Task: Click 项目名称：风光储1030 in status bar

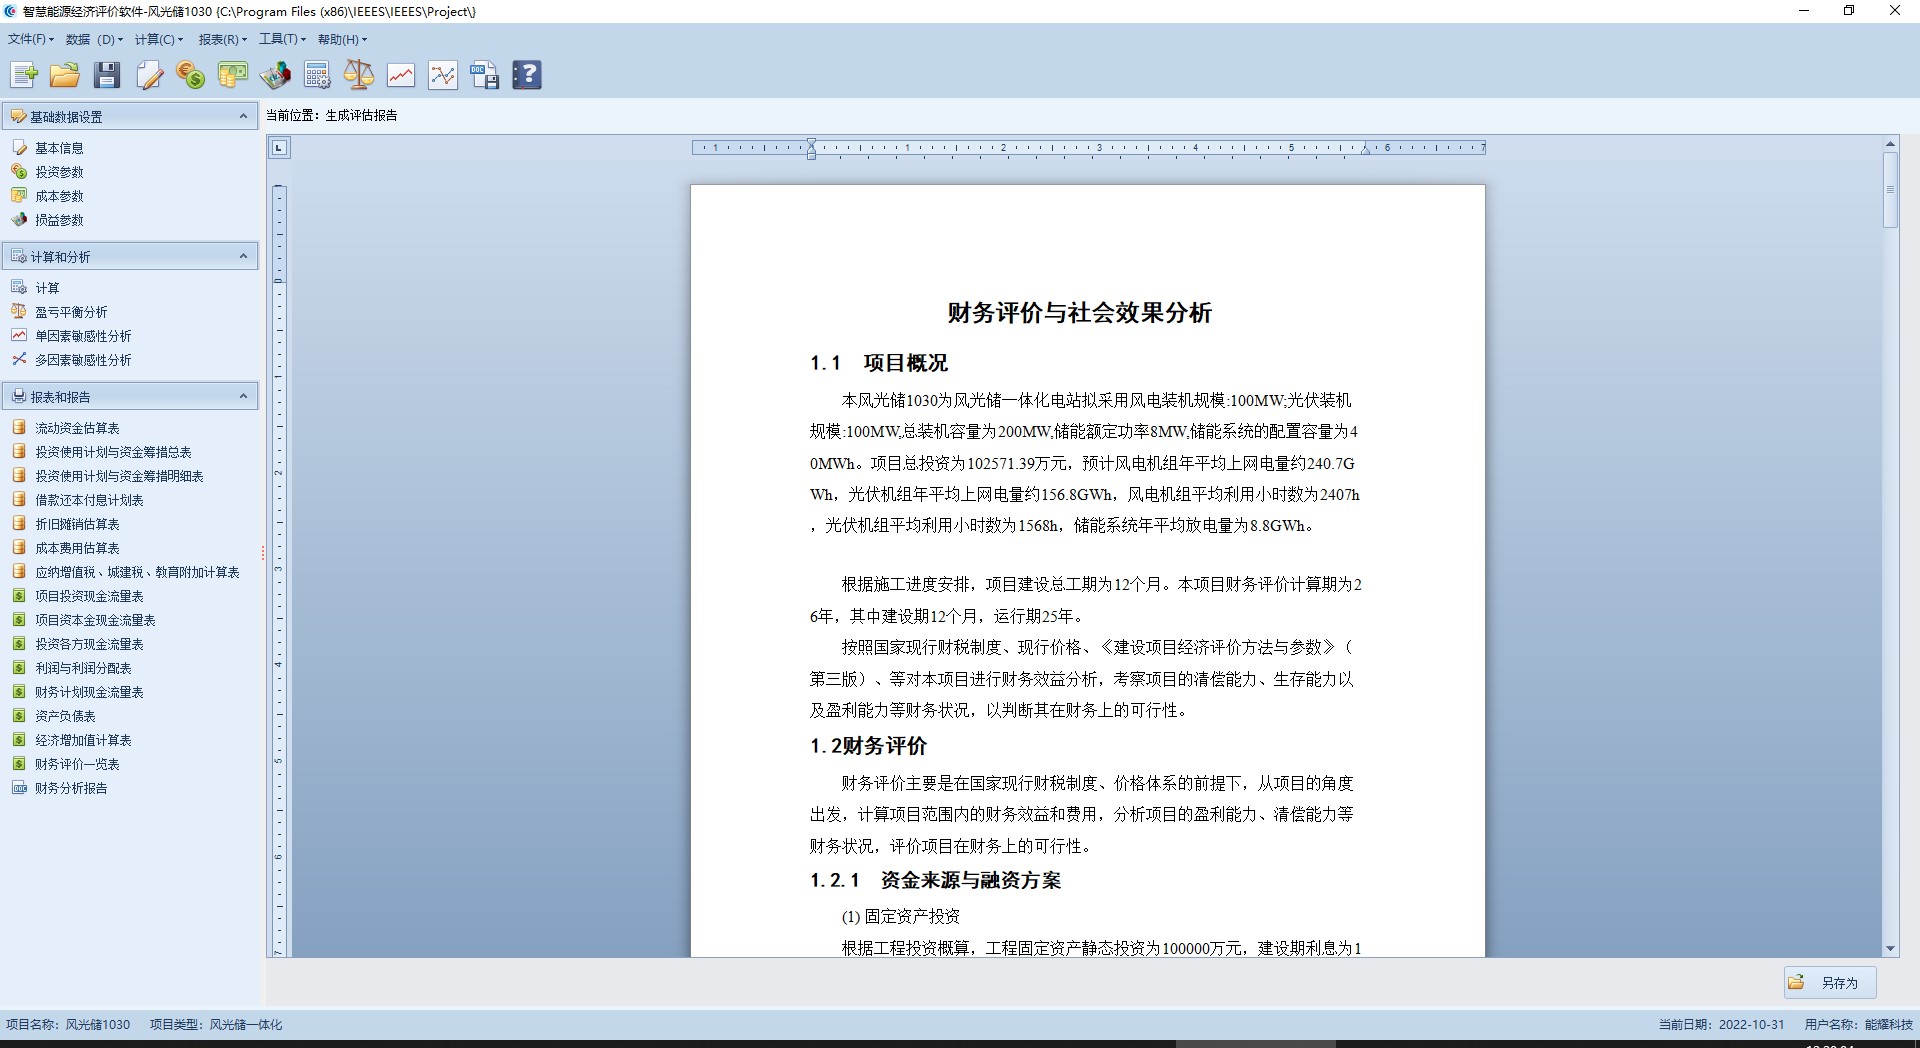Action: pos(68,1025)
